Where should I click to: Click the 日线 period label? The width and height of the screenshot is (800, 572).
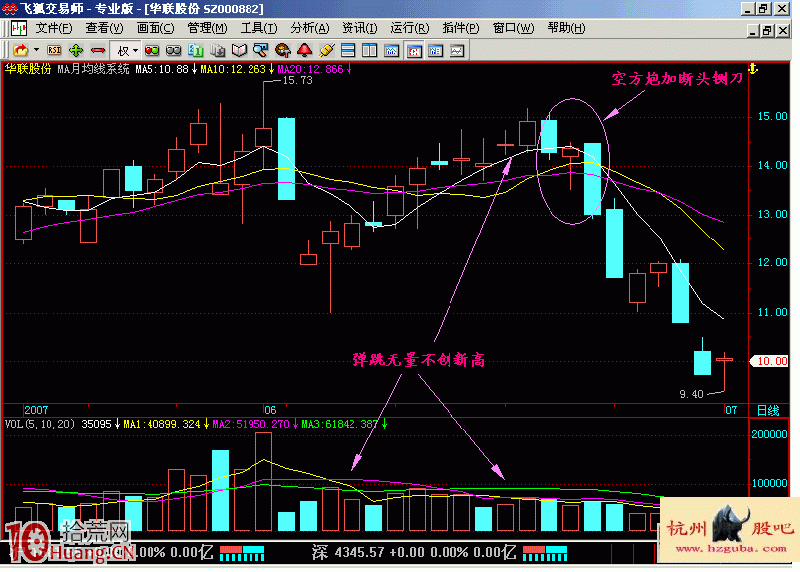tap(768, 410)
